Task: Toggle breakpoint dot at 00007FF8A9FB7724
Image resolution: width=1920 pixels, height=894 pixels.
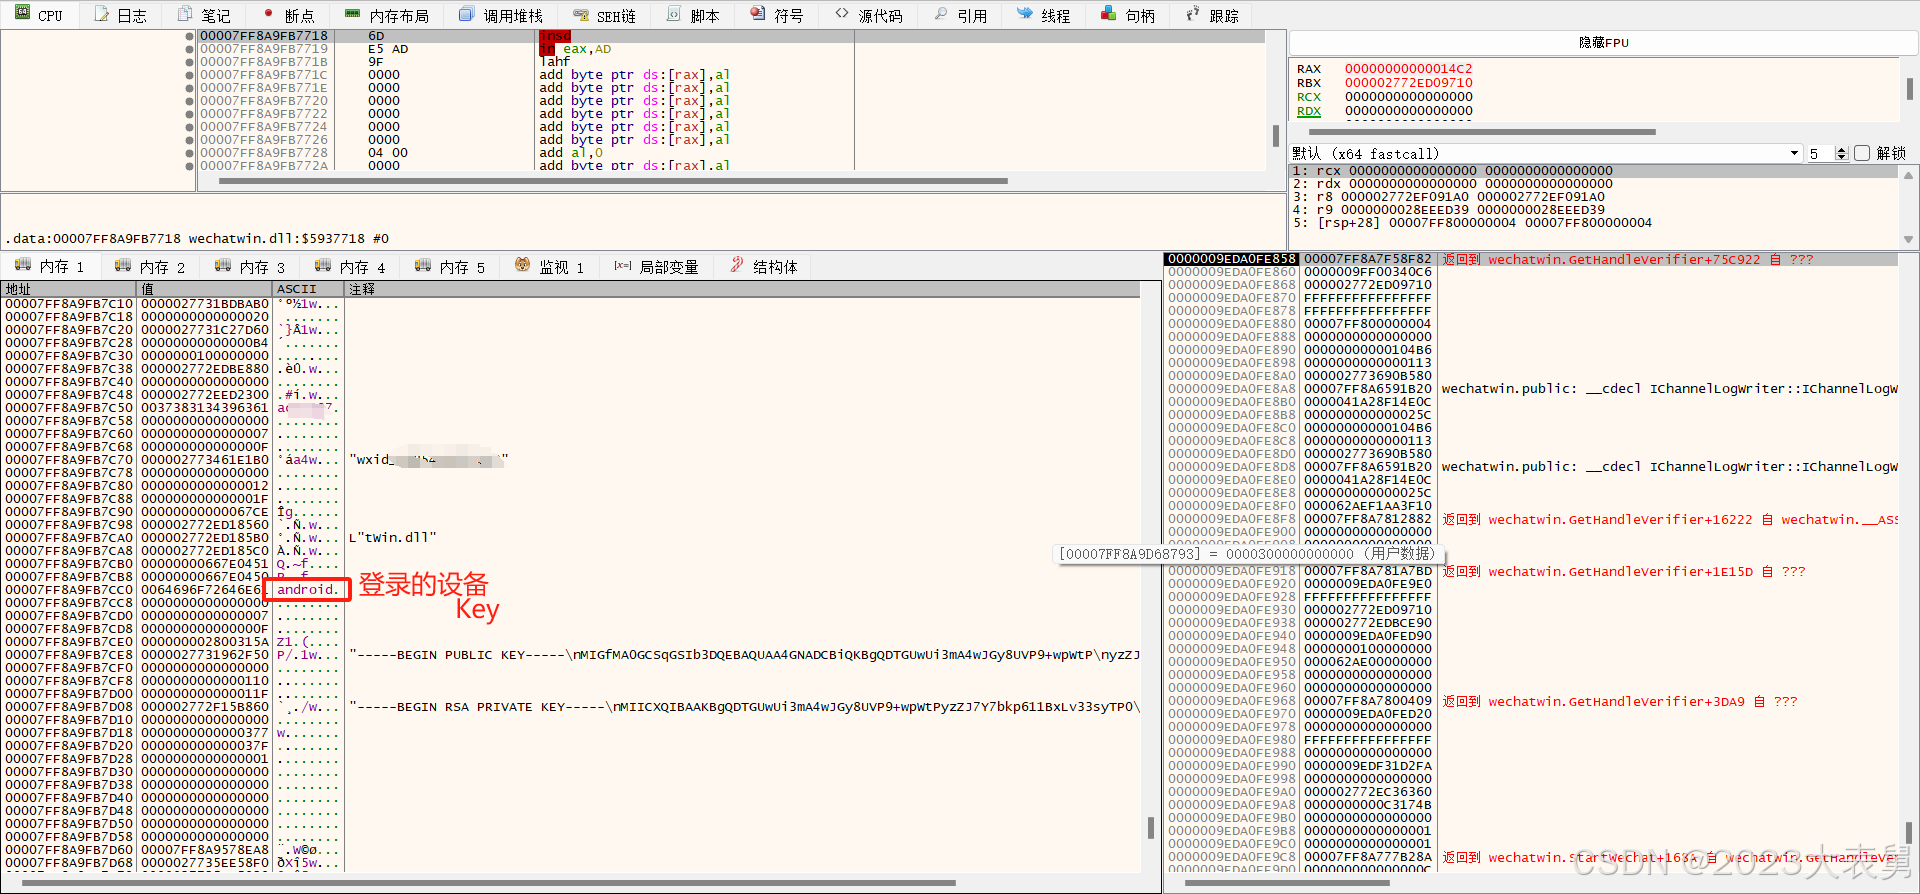Action: (189, 127)
